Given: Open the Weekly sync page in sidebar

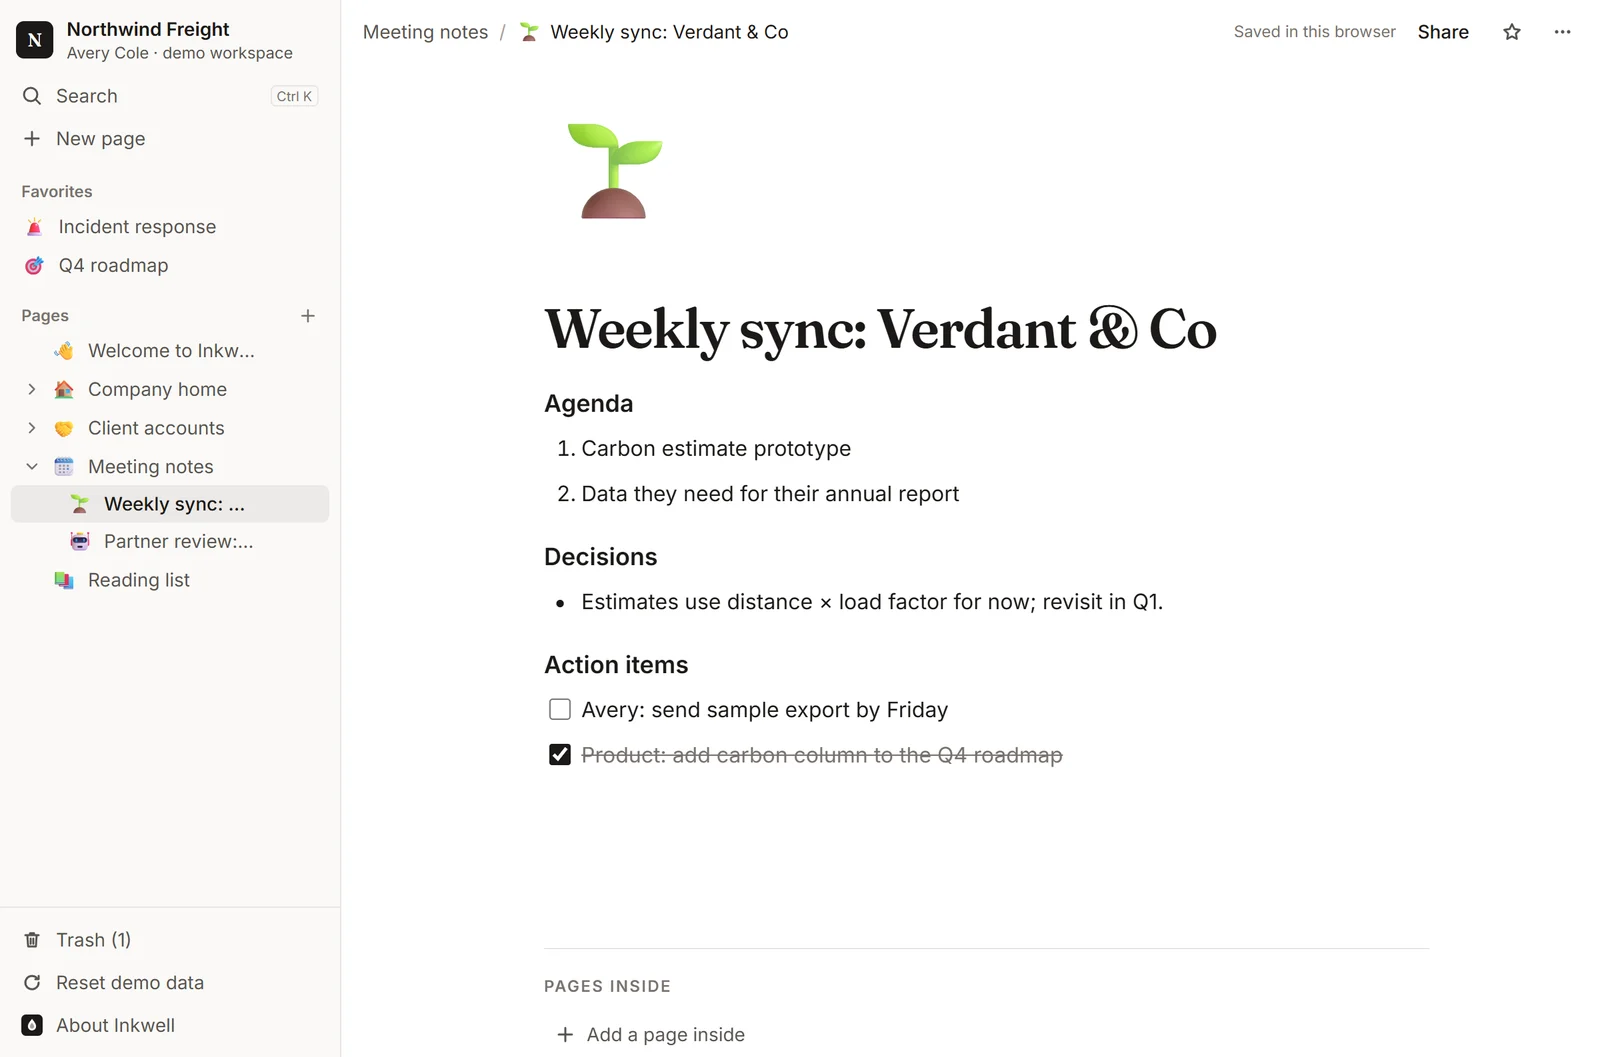Looking at the screenshot, I should coord(170,504).
